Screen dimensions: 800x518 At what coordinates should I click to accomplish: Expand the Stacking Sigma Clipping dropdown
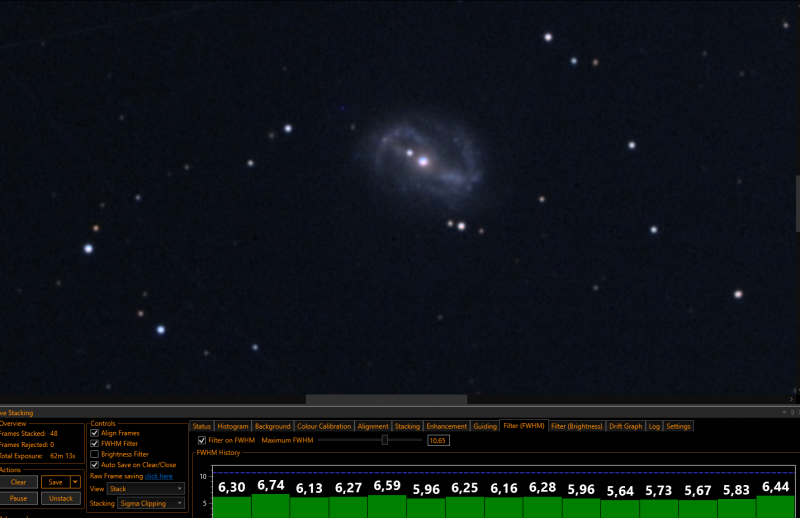pos(151,504)
